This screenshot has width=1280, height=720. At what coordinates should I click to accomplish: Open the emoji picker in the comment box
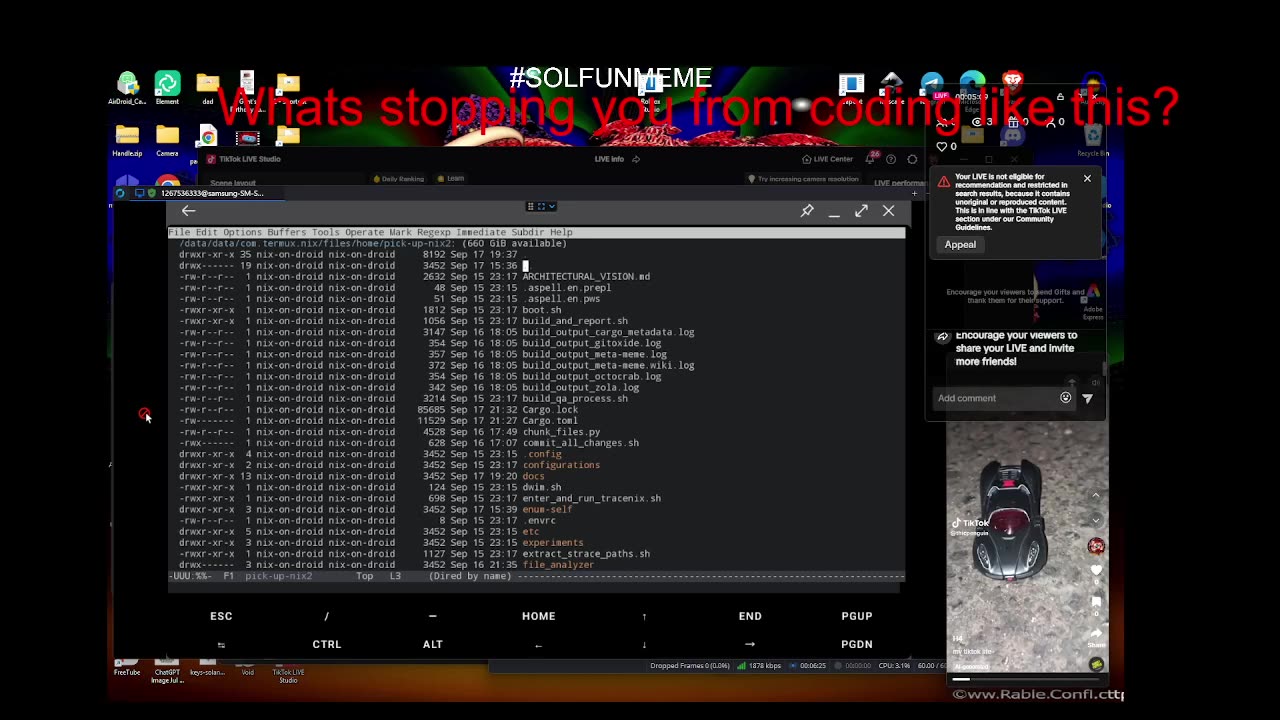[x=1066, y=398]
